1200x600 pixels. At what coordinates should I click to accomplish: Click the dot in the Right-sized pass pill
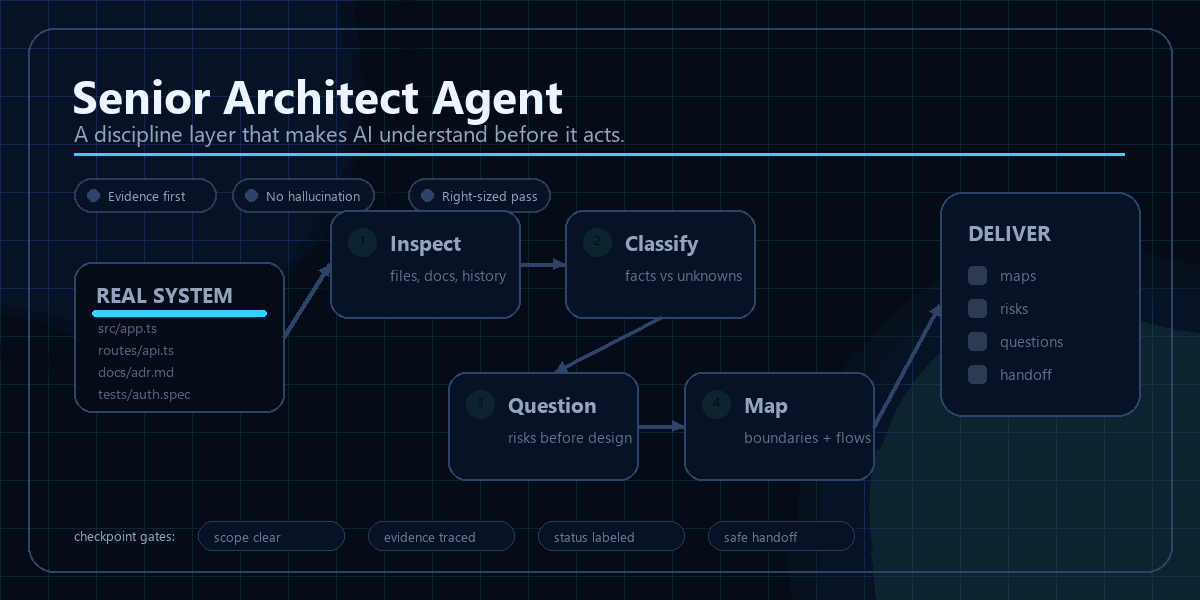pos(428,196)
